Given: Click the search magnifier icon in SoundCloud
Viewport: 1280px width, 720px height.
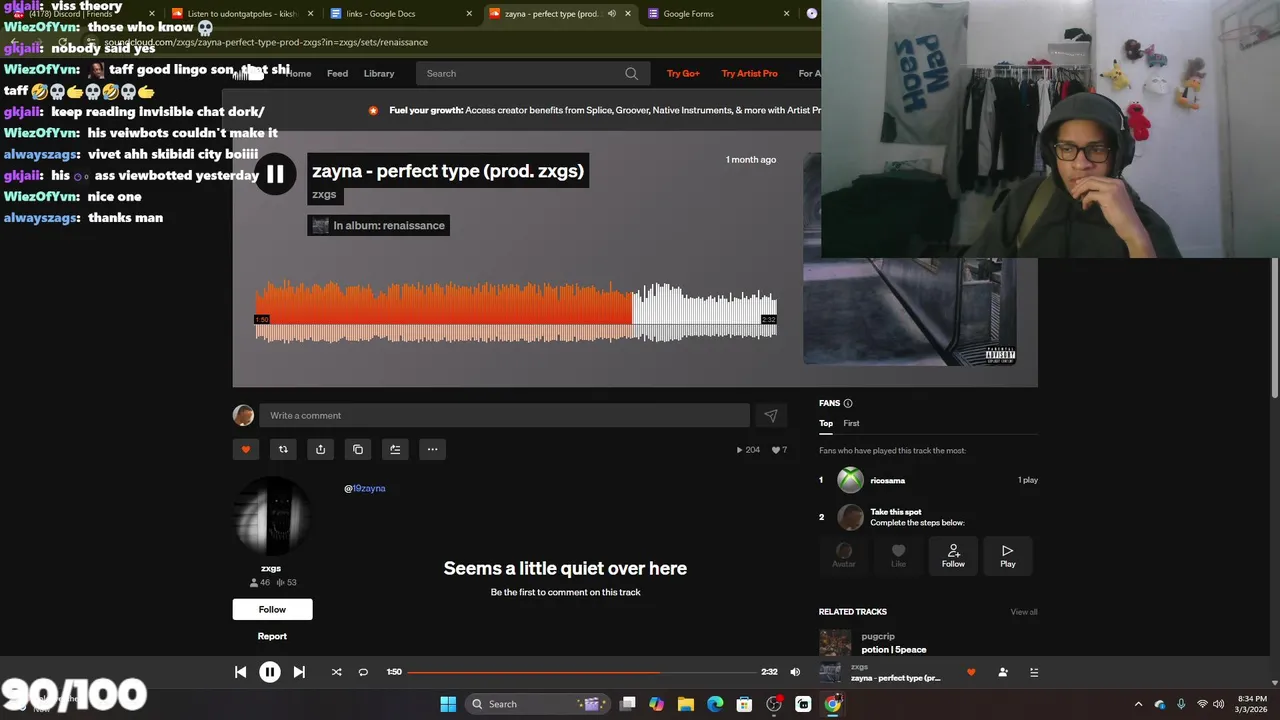Looking at the screenshot, I should pos(631,73).
